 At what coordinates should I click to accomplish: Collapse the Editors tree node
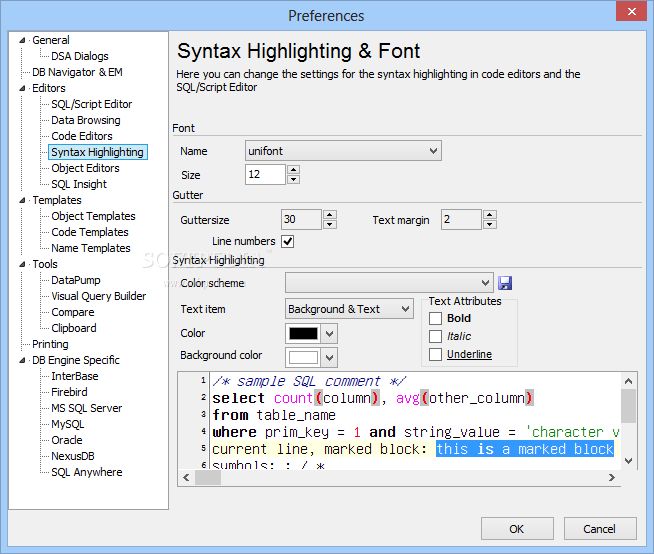pos(22,88)
